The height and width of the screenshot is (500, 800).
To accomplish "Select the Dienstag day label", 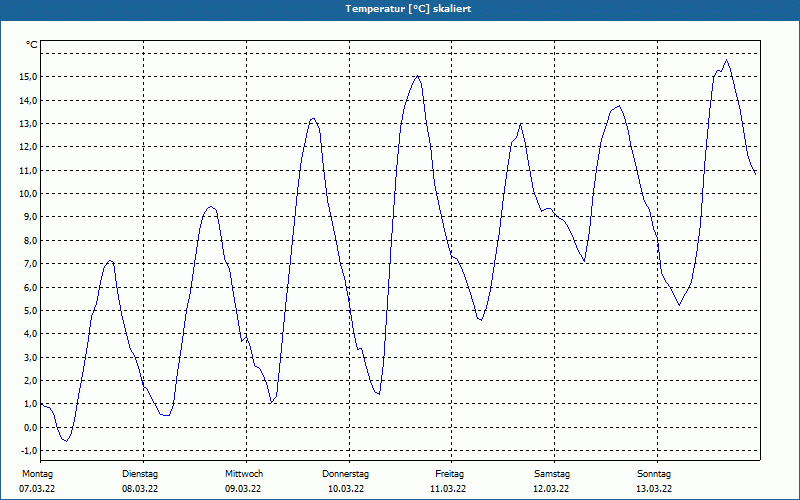I will tap(140, 474).
